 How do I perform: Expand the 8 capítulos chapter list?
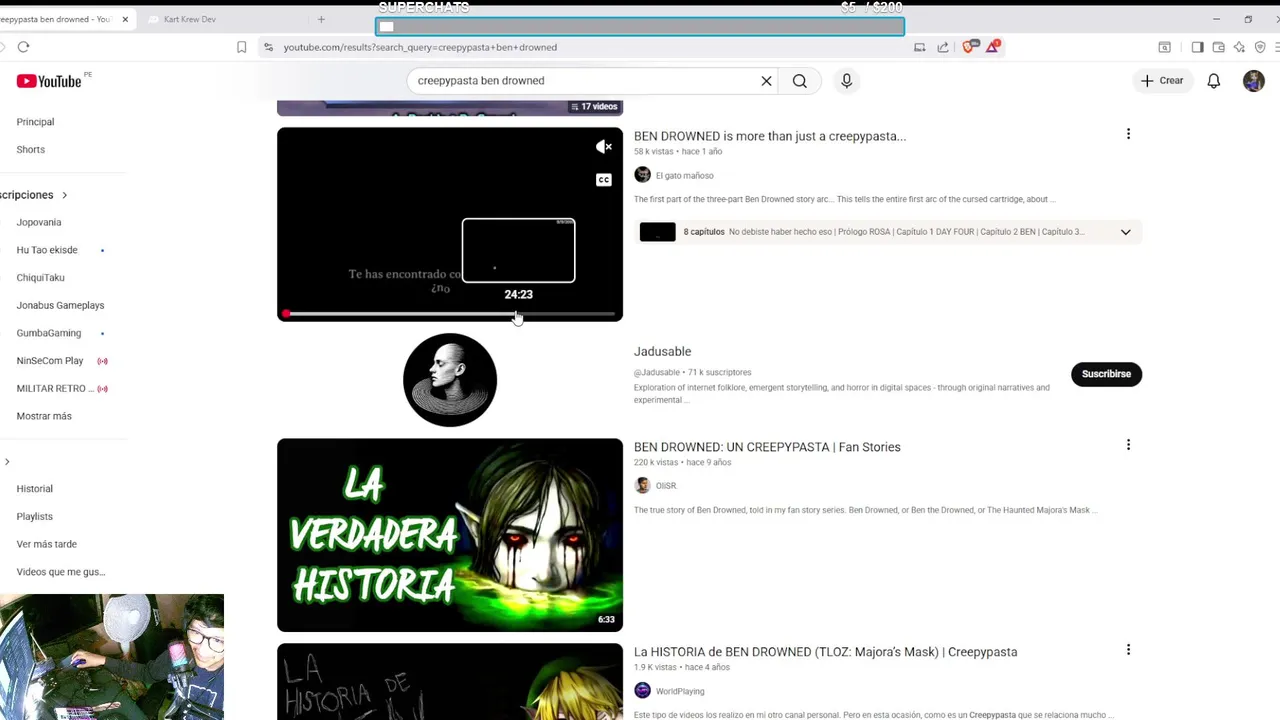1125,232
